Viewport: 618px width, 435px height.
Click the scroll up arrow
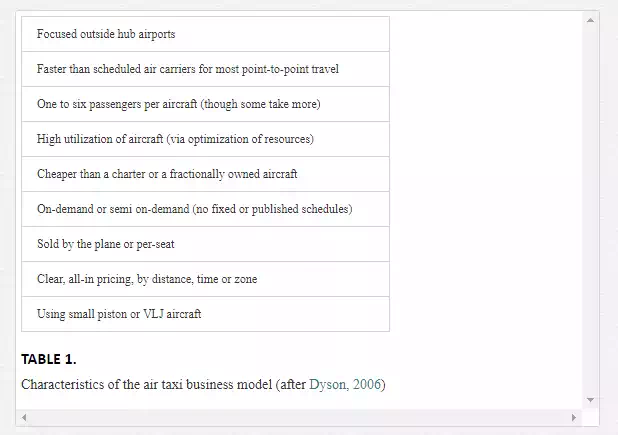(x=590, y=20)
